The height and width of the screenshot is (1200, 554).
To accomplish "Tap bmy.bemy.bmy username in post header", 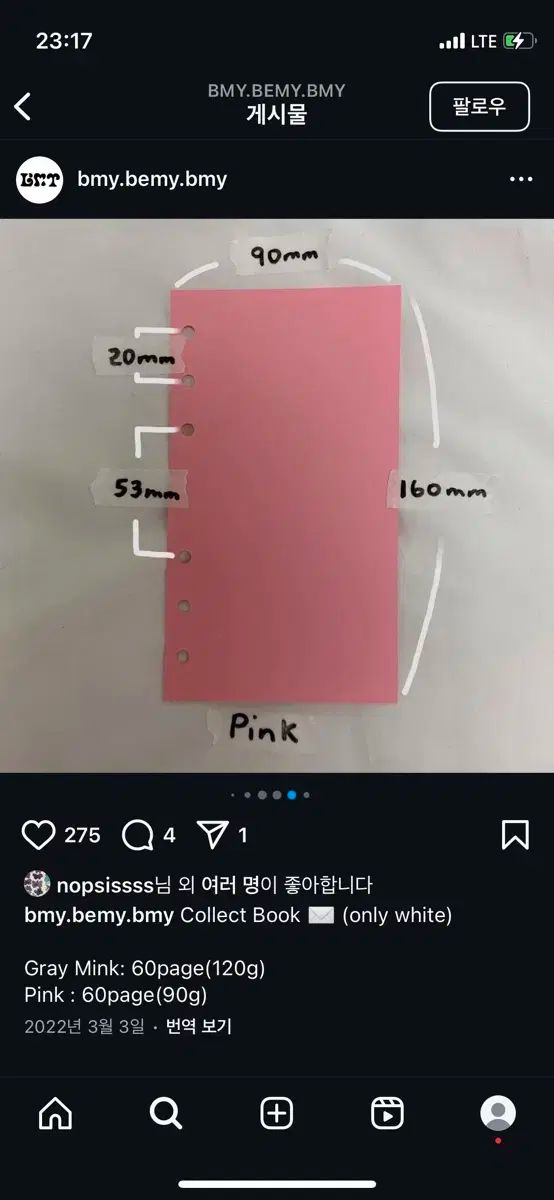I will 152,180.
